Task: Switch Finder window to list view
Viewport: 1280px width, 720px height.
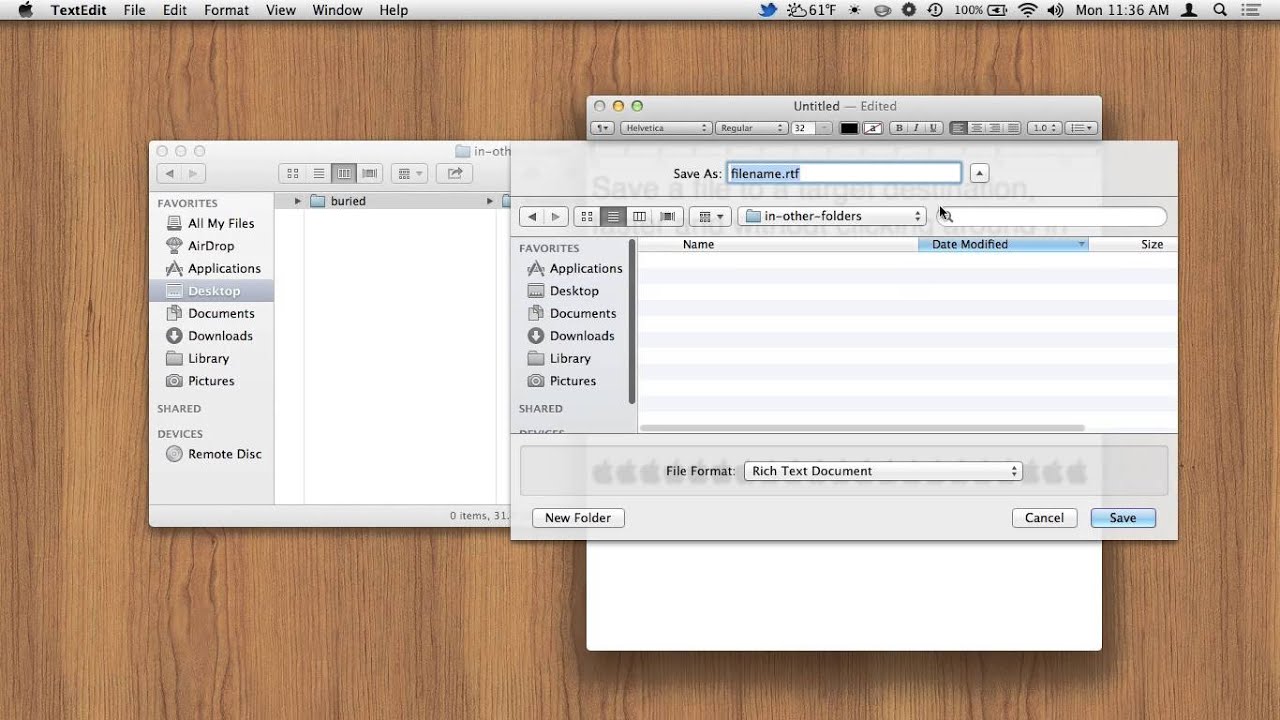Action: coord(319,173)
